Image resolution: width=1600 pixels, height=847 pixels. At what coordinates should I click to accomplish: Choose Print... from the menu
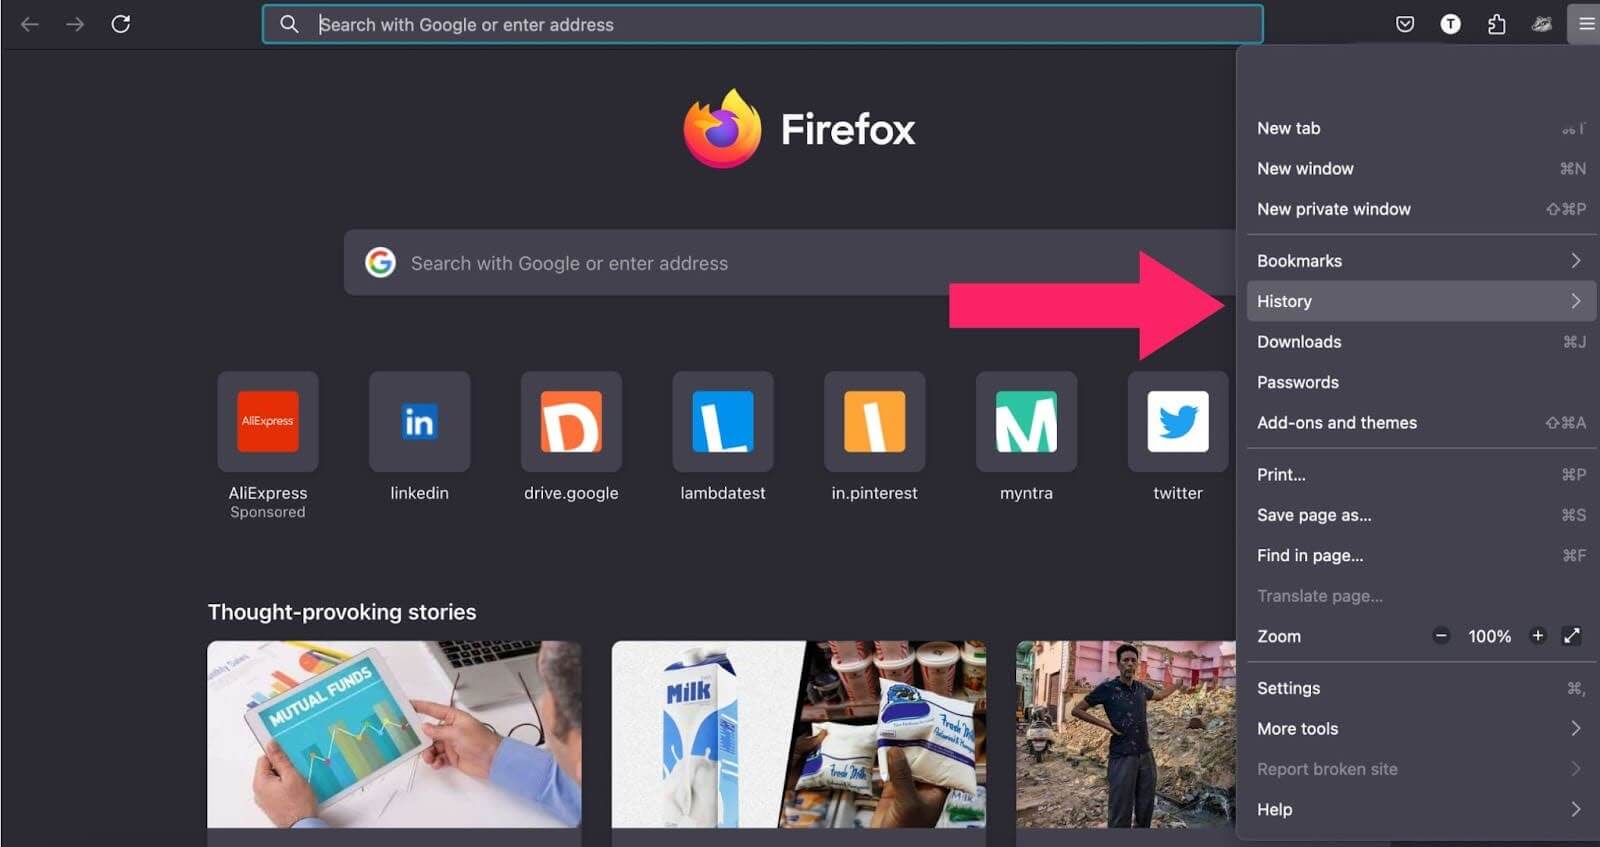pos(1421,475)
